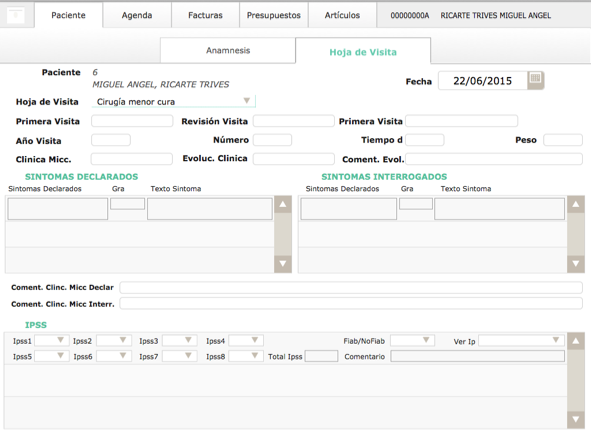Open the calendar picker beside Fecha
Screen dimensions: 591x431
(536, 80)
